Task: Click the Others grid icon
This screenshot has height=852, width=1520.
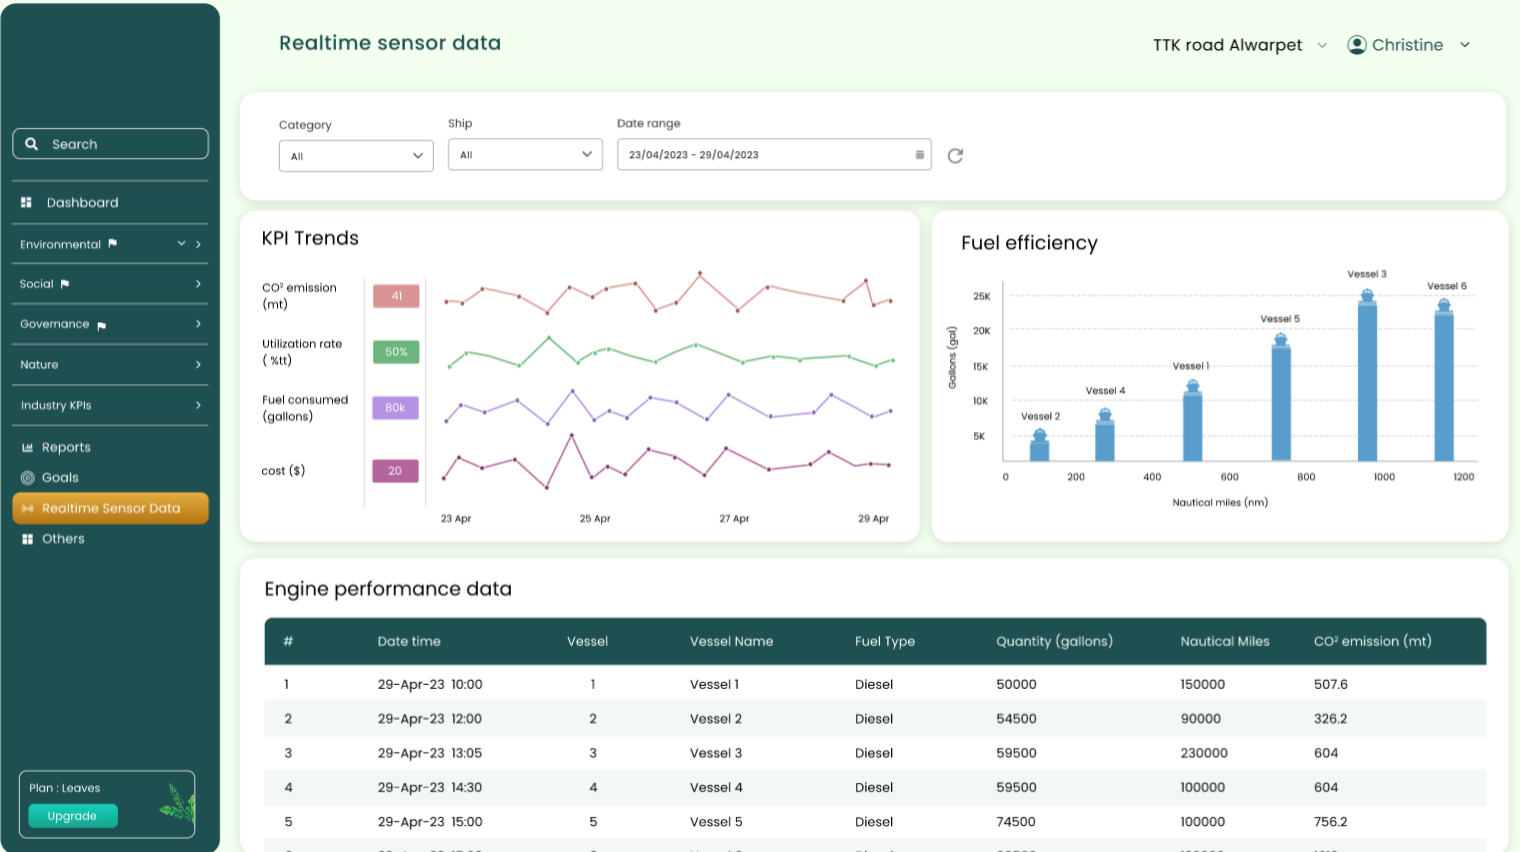Action: (x=28, y=539)
